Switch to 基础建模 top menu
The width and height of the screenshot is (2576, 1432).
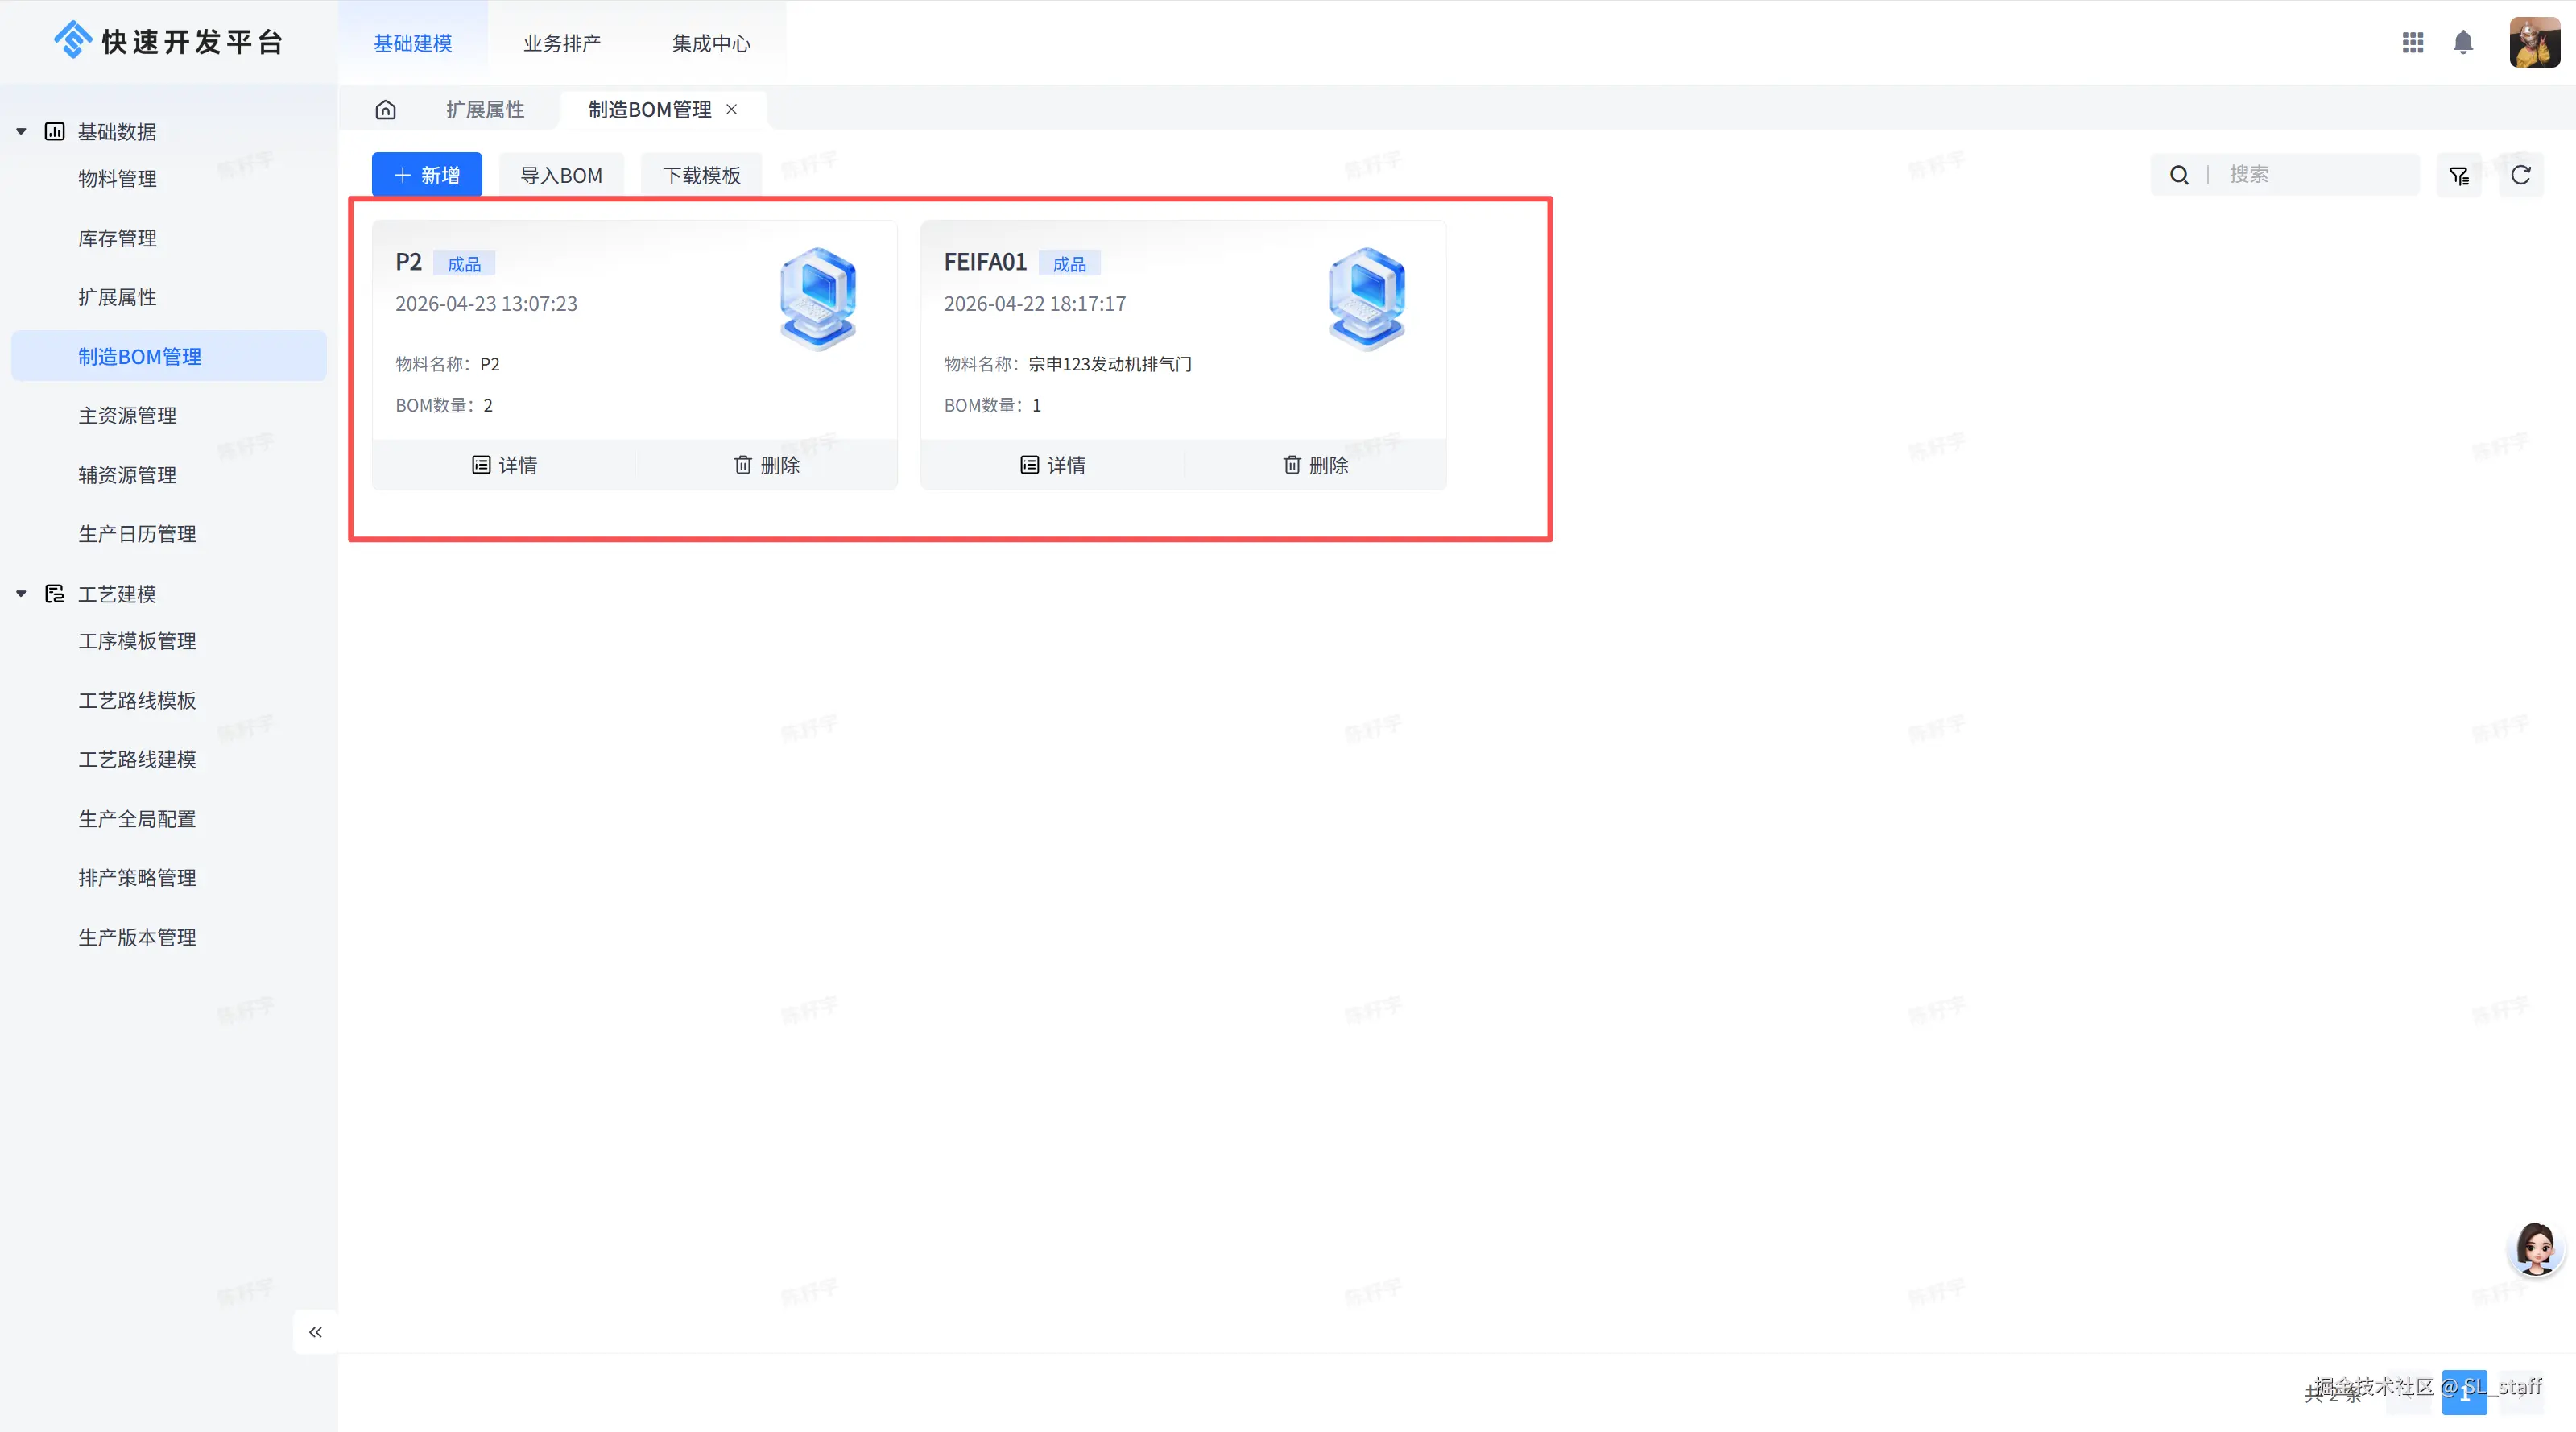(413, 43)
